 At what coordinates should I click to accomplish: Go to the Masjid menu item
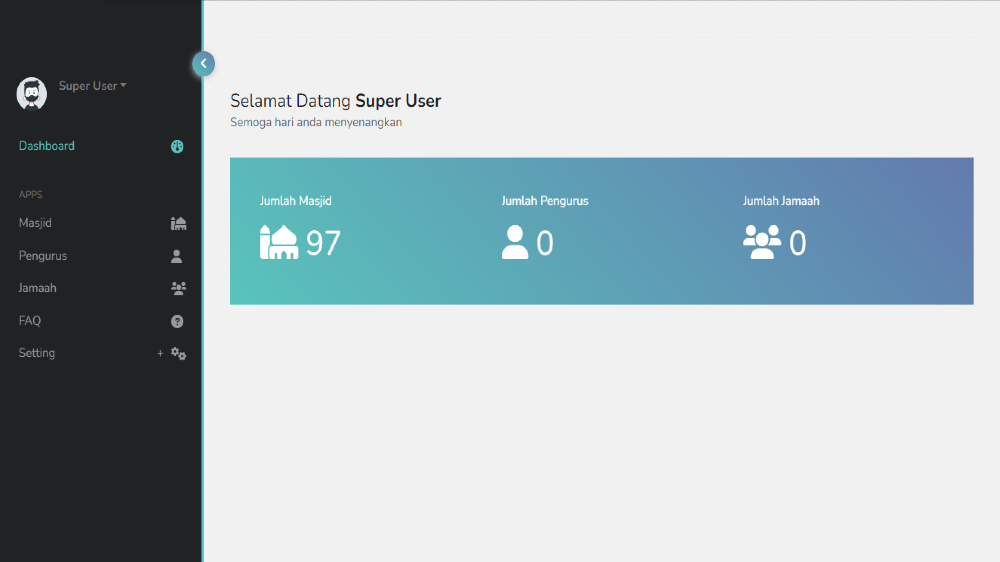click(x=35, y=223)
